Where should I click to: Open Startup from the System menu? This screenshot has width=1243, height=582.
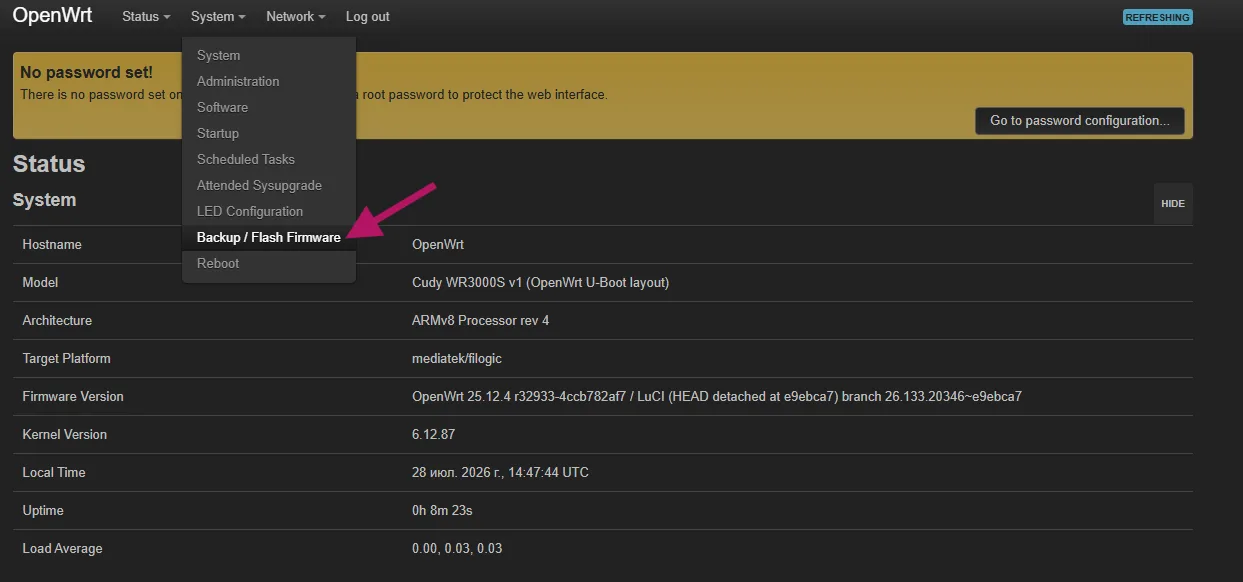coord(269,133)
